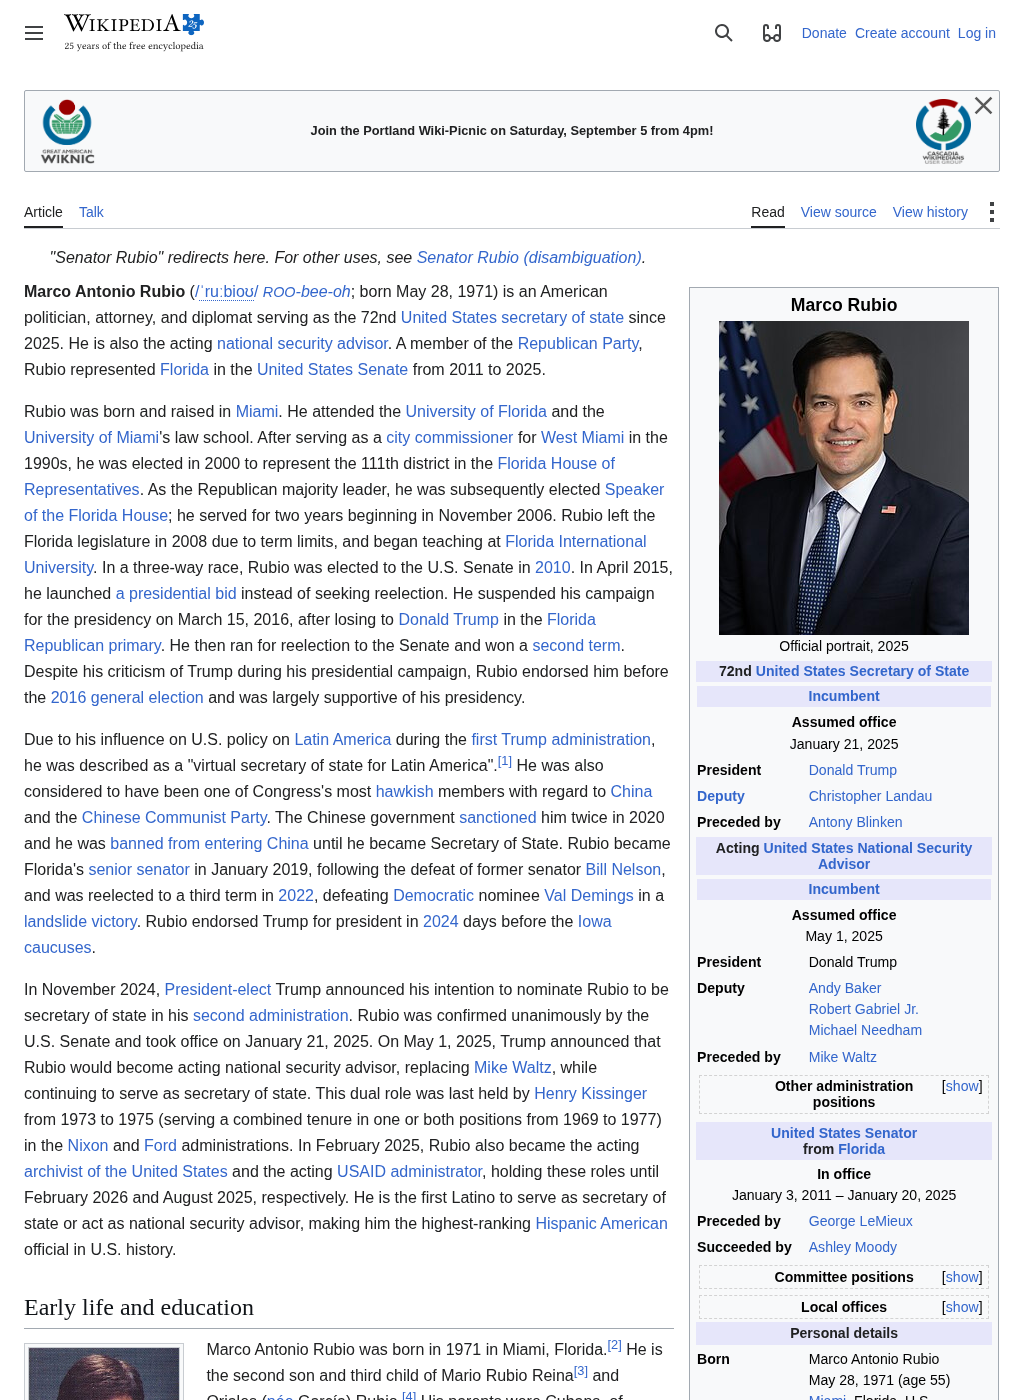
Task: Open the ROO-bee-oh respelling link
Action: (306, 291)
